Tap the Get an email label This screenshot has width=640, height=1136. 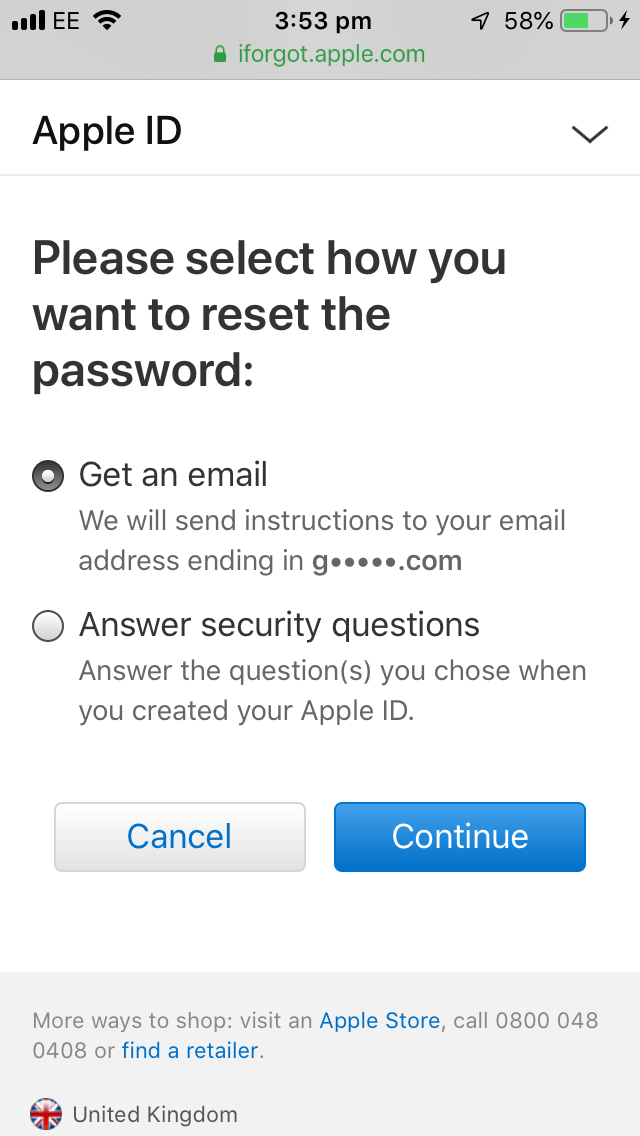point(173,474)
